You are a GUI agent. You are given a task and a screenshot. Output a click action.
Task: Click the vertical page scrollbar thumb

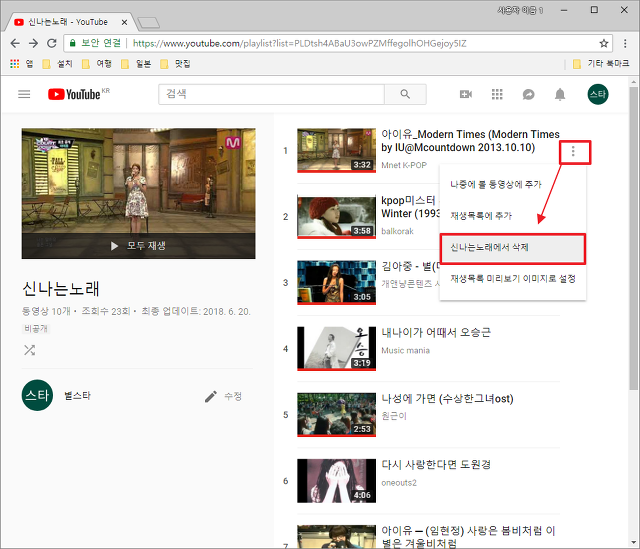pyautogui.click(x=633, y=239)
